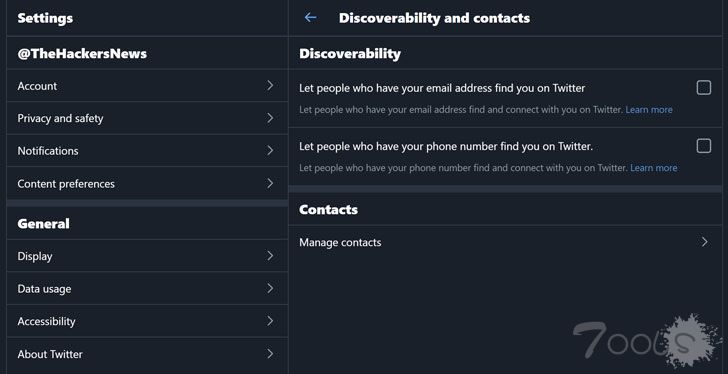The height and width of the screenshot is (374, 728).
Task: Enable email address discoverability checkbox
Action: click(704, 88)
